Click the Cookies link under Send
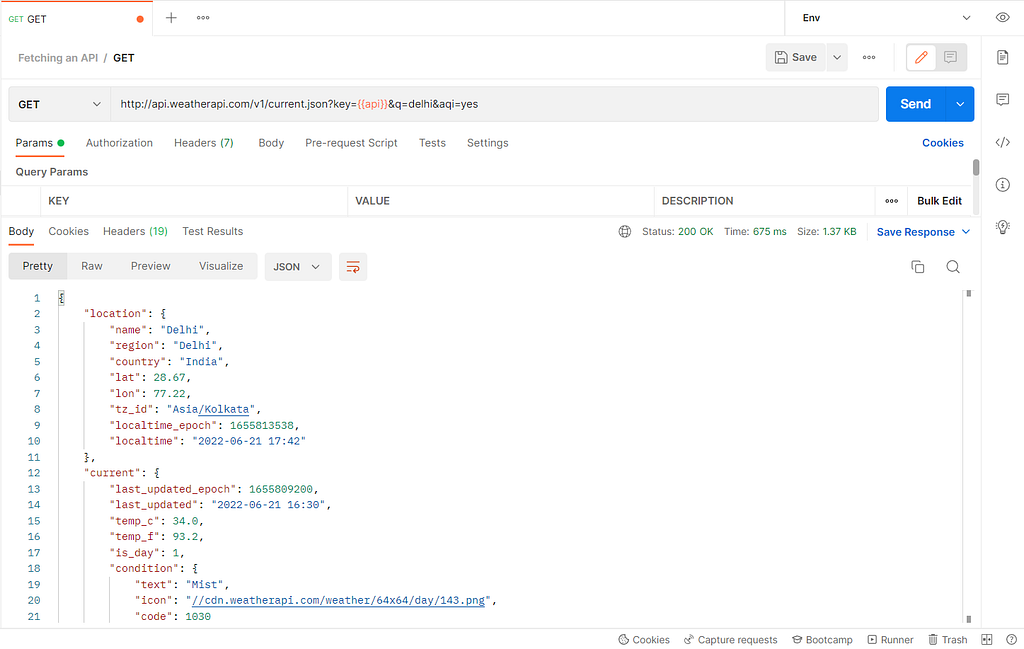 coord(942,143)
